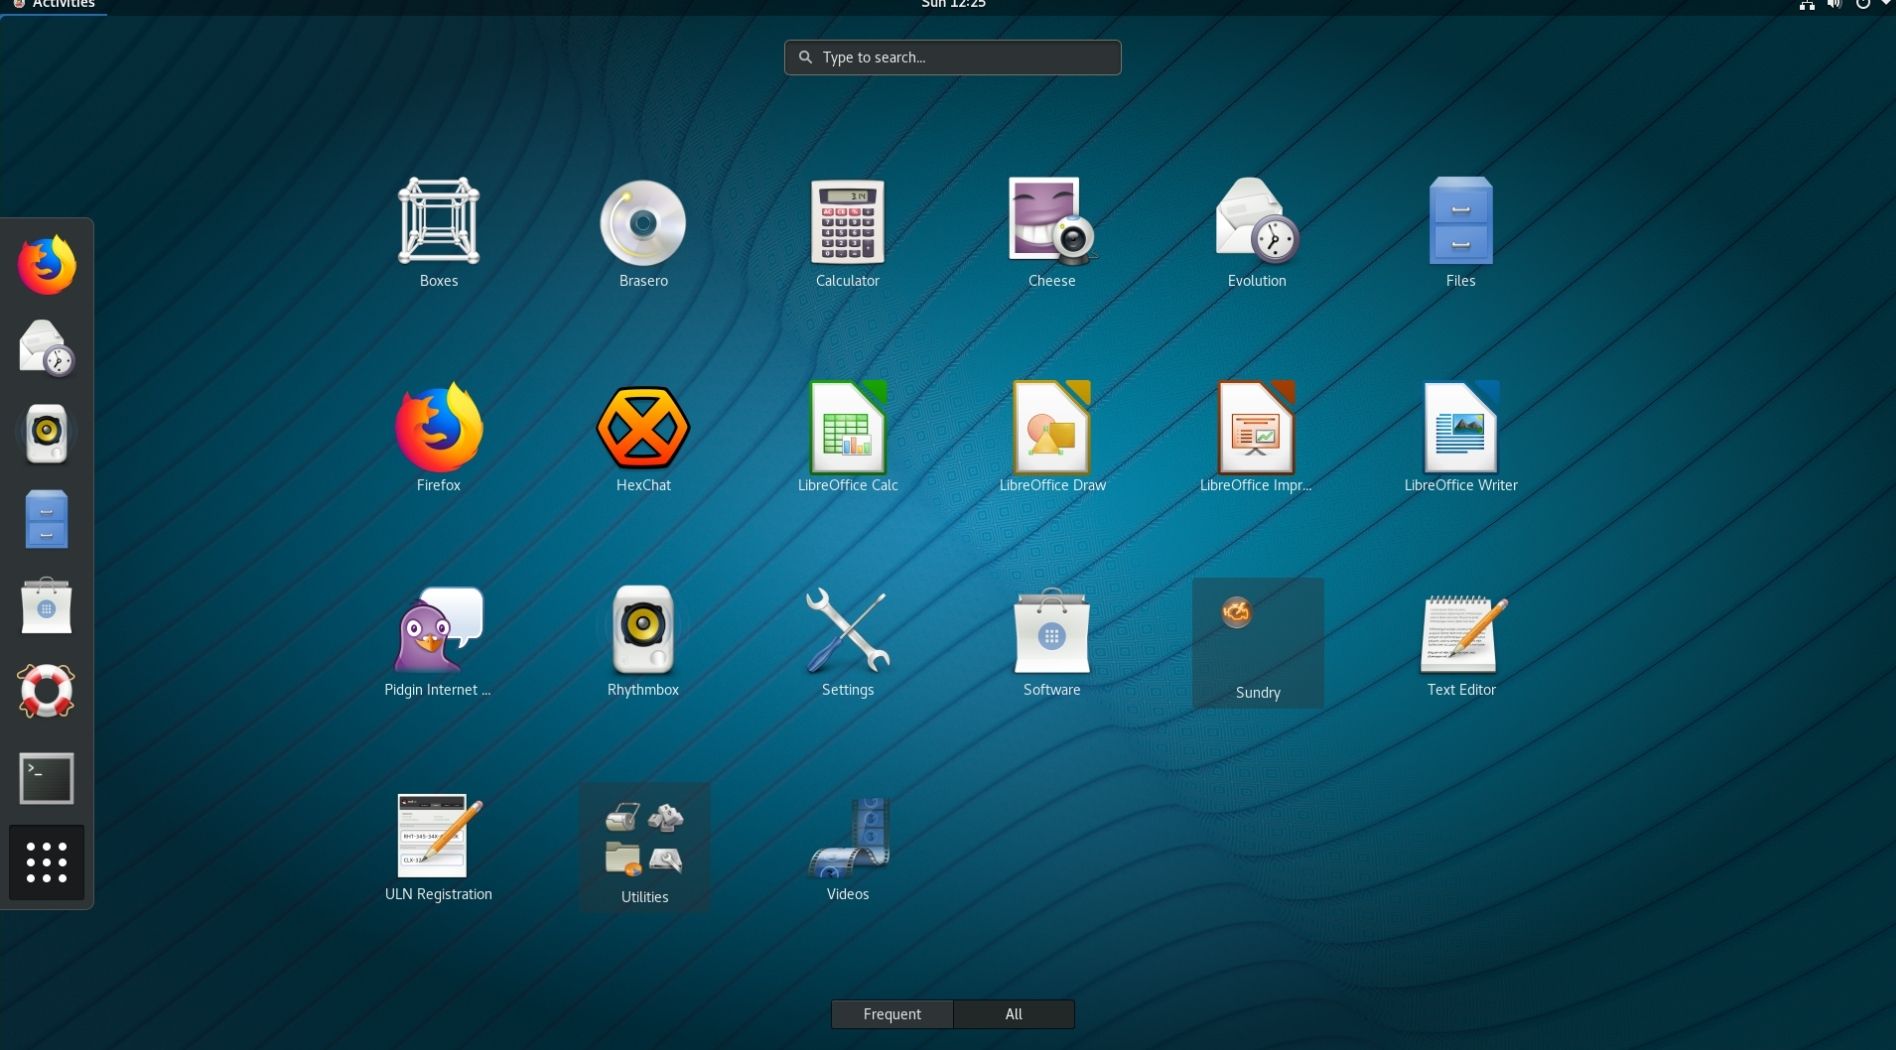This screenshot has height=1050, width=1896.
Task: Click Firefox icon in the dock
Action: [x=46, y=265]
